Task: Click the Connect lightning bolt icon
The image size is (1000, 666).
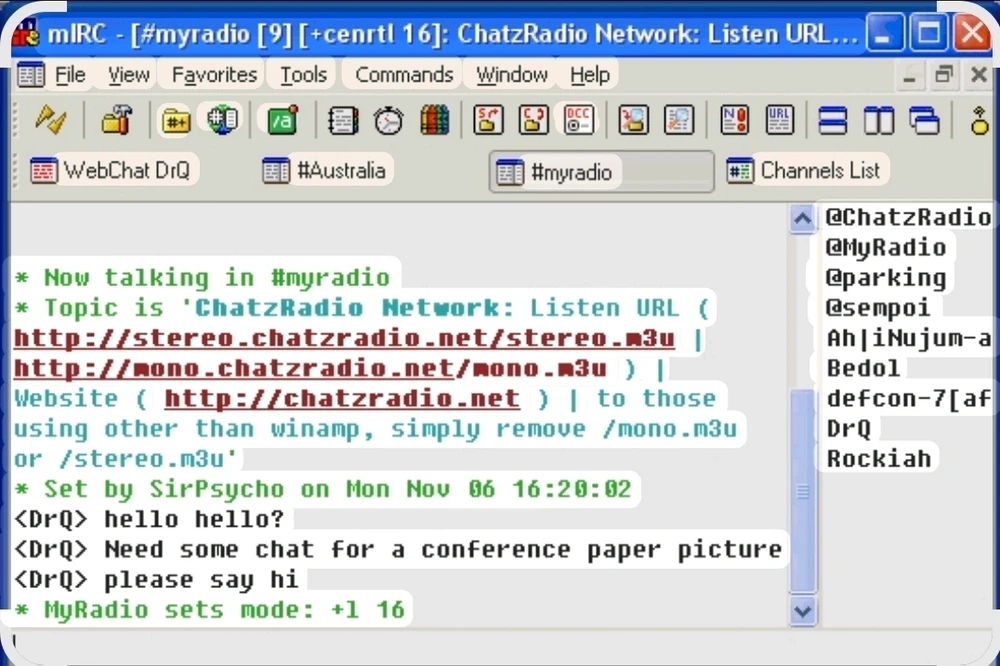Action: [x=50, y=120]
